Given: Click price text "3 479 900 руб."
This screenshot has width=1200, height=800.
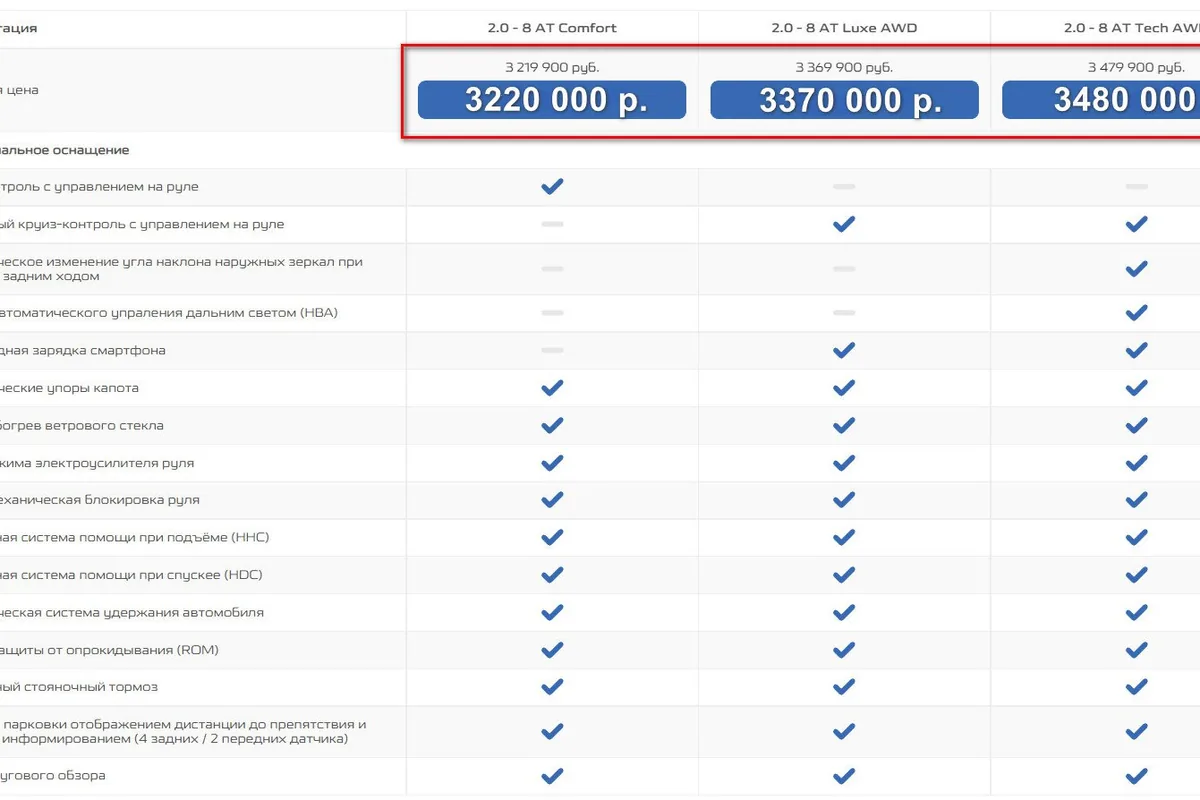Looking at the screenshot, I should coord(1136,67).
